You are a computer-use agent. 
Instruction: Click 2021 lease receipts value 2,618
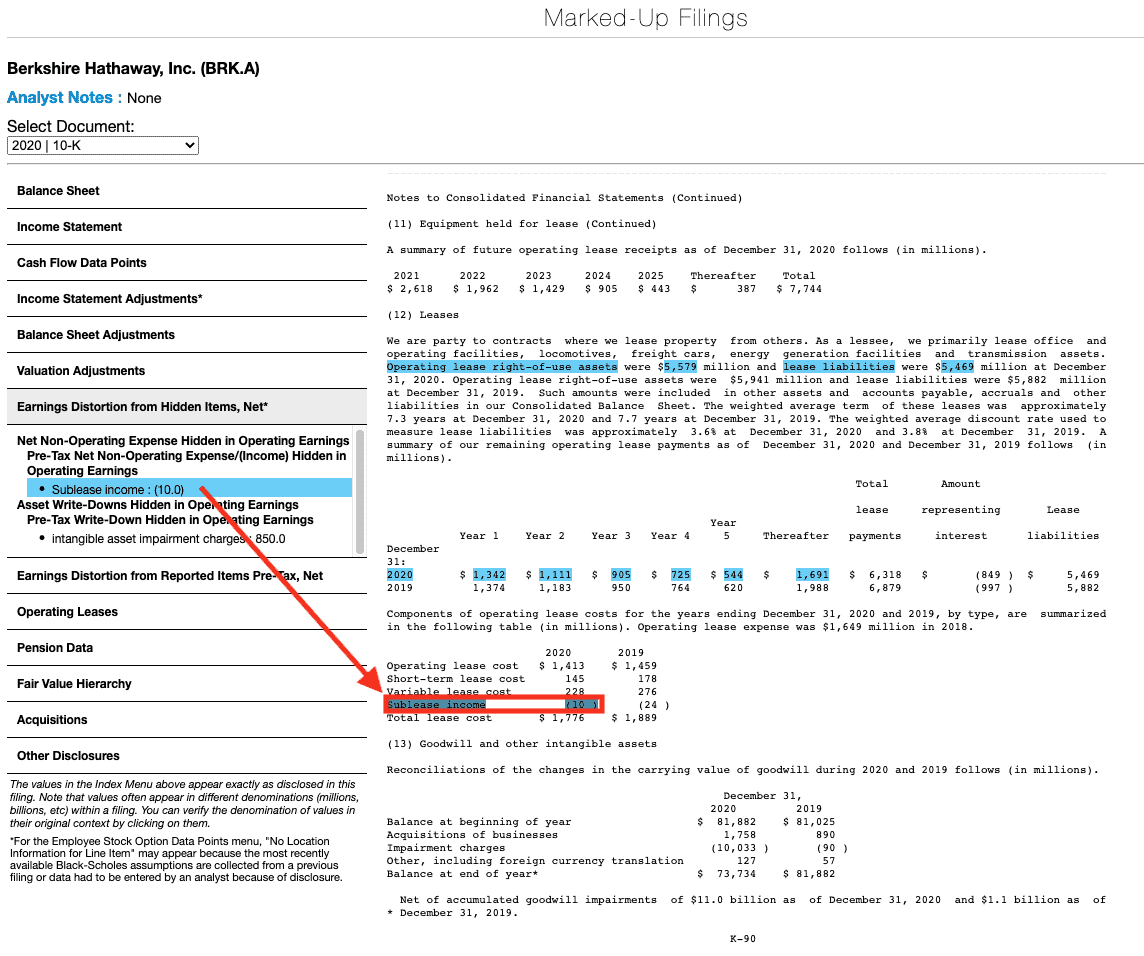[416, 289]
